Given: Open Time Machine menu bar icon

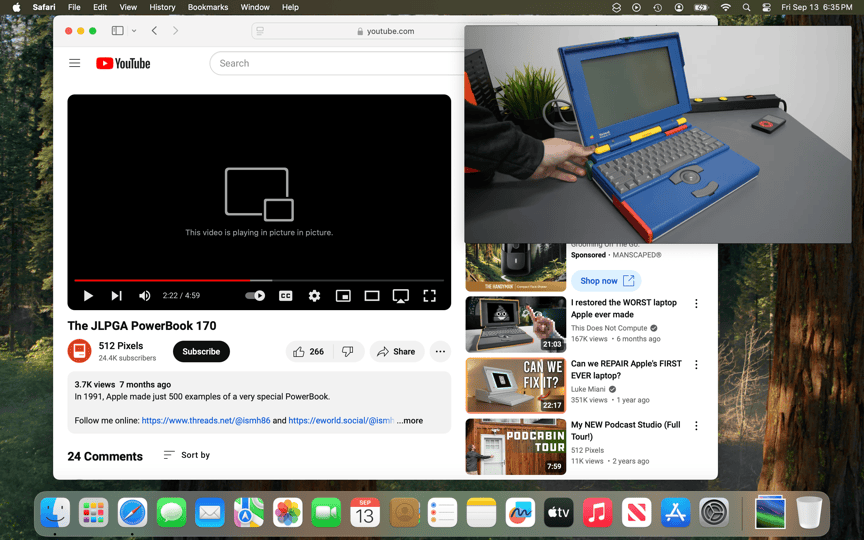Looking at the screenshot, I should [657, 7].
